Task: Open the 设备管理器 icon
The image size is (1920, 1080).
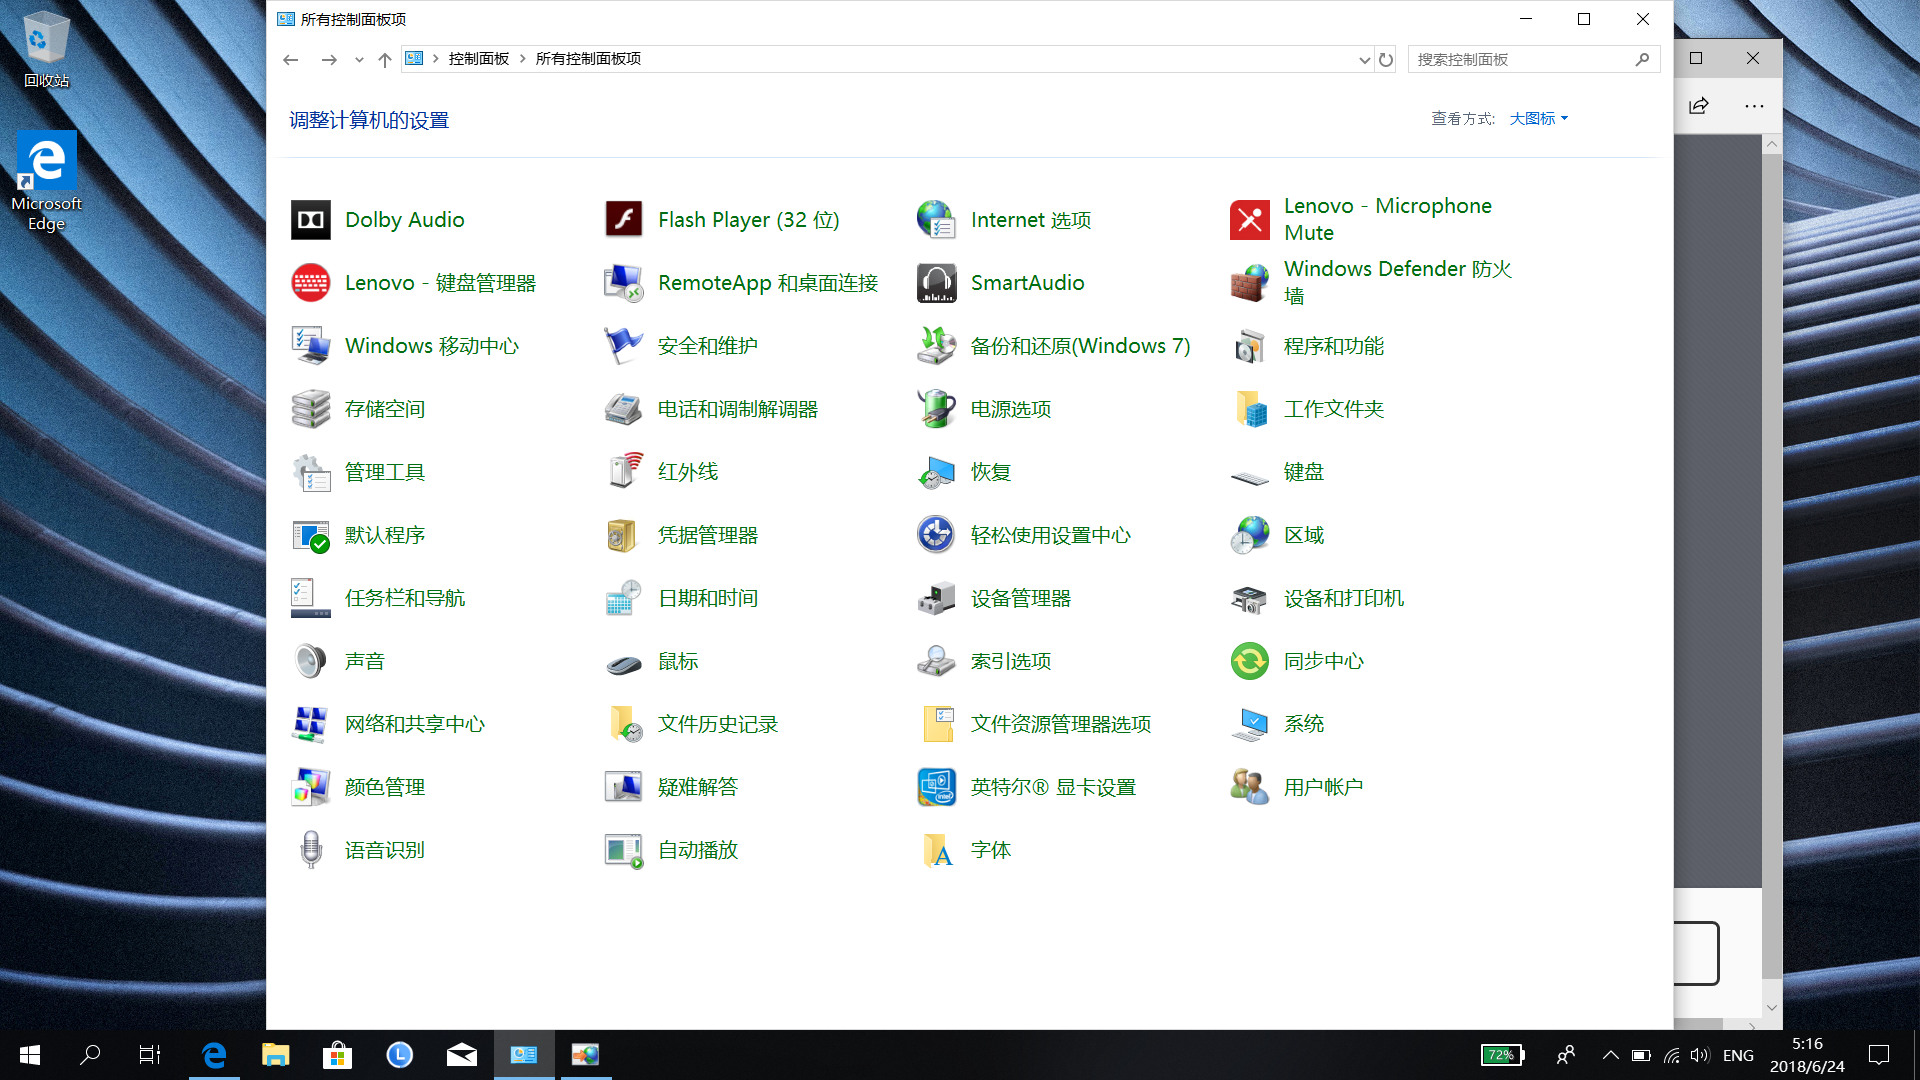Action: pyautogui.click(x=937, y=598)
